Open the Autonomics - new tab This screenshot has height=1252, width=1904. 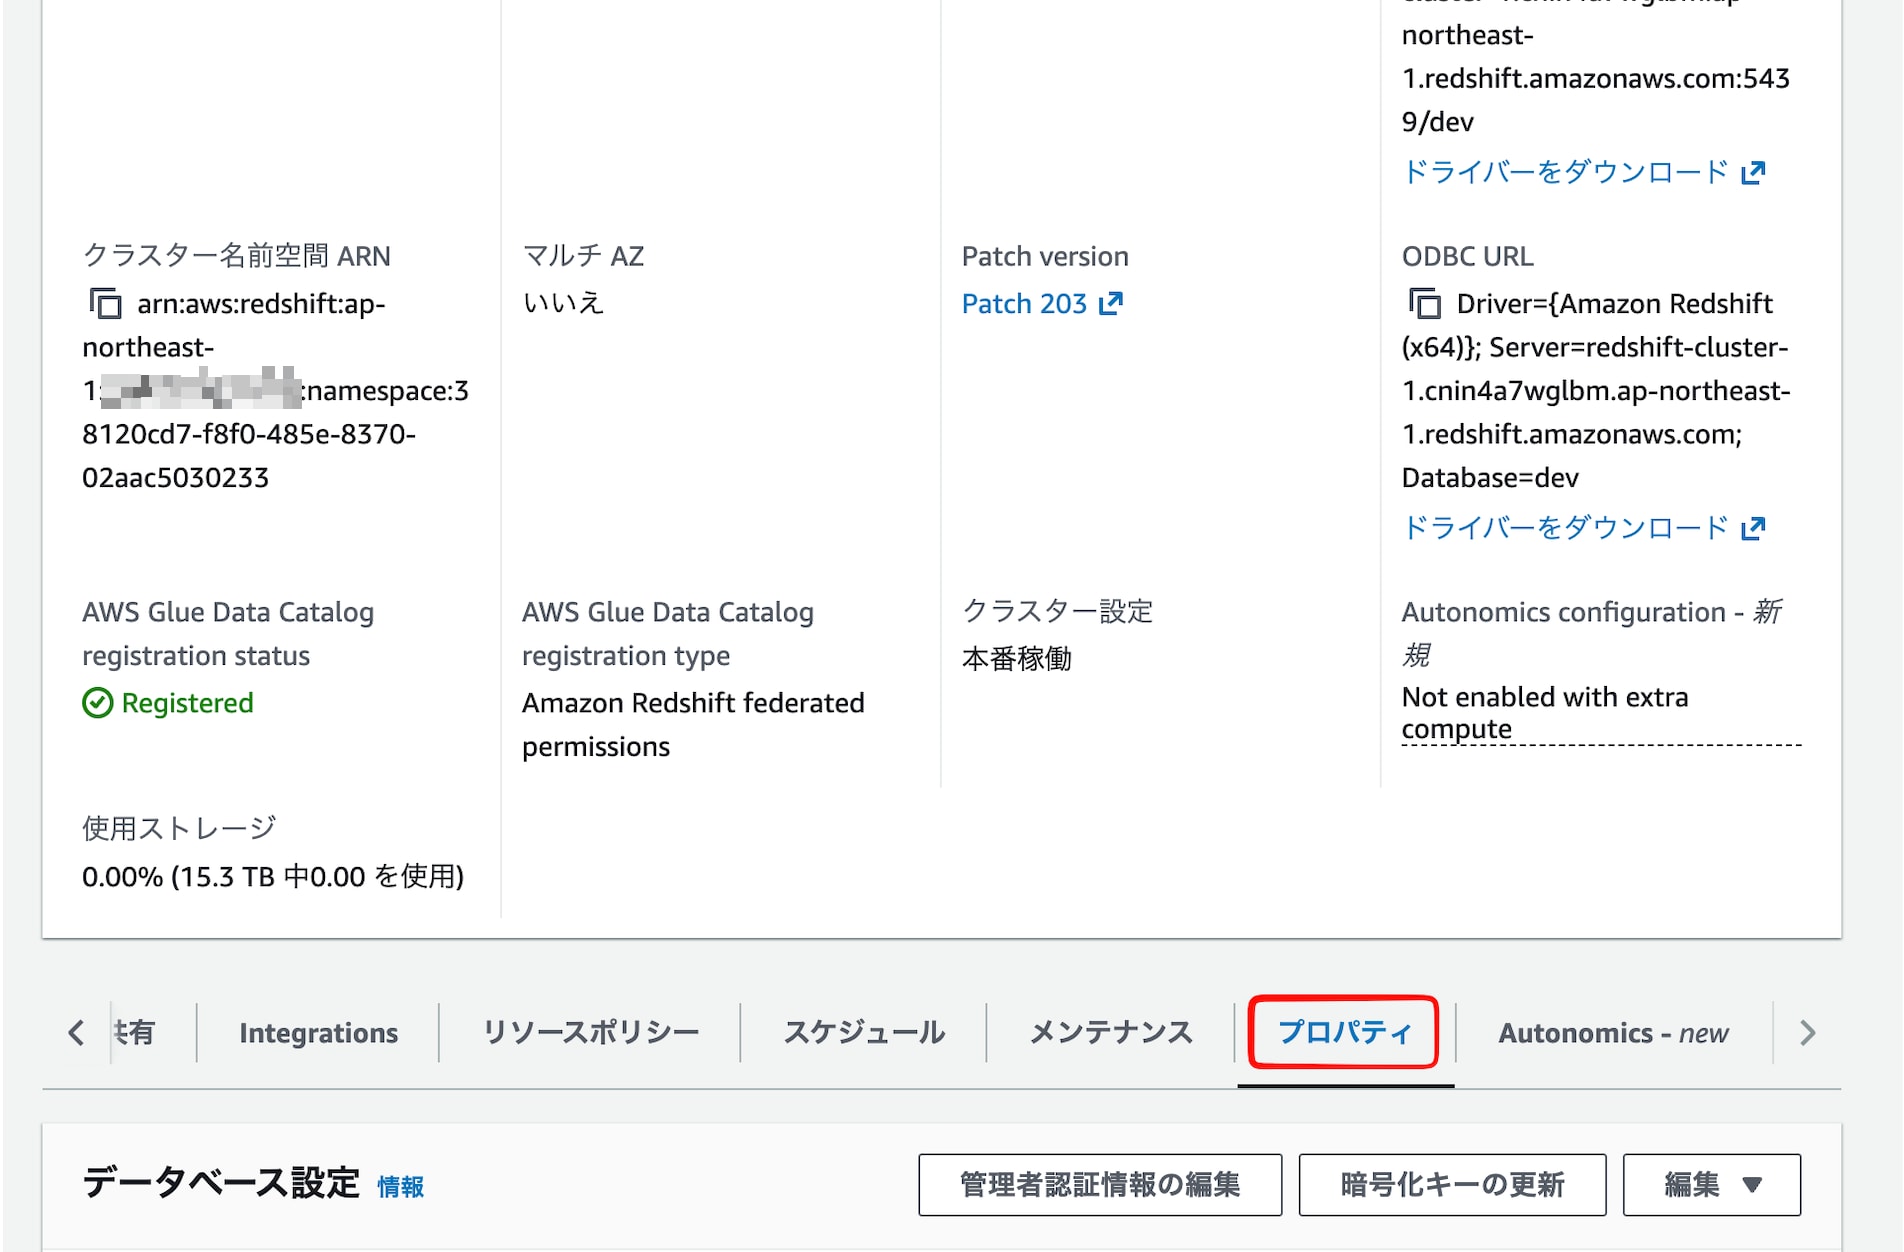click(x=1613, y=1033)
